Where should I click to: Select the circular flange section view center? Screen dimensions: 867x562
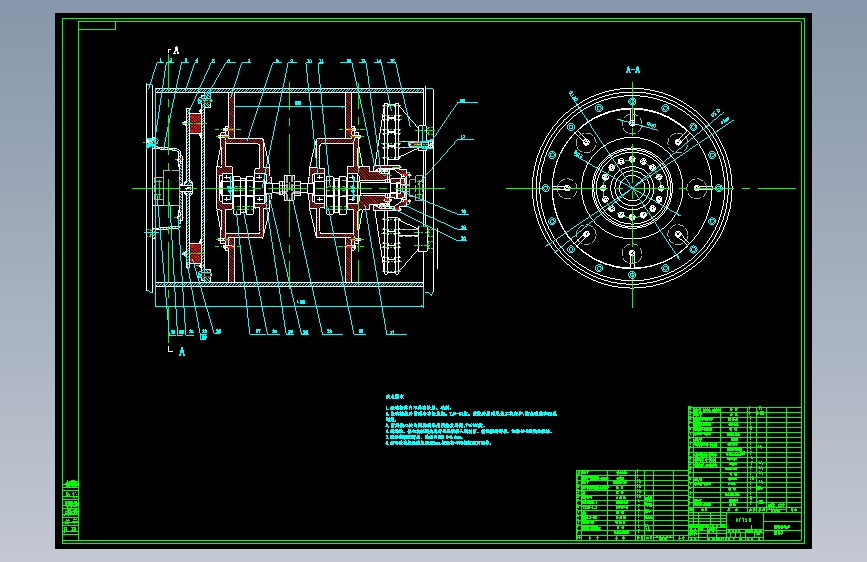tap(633, 188)
